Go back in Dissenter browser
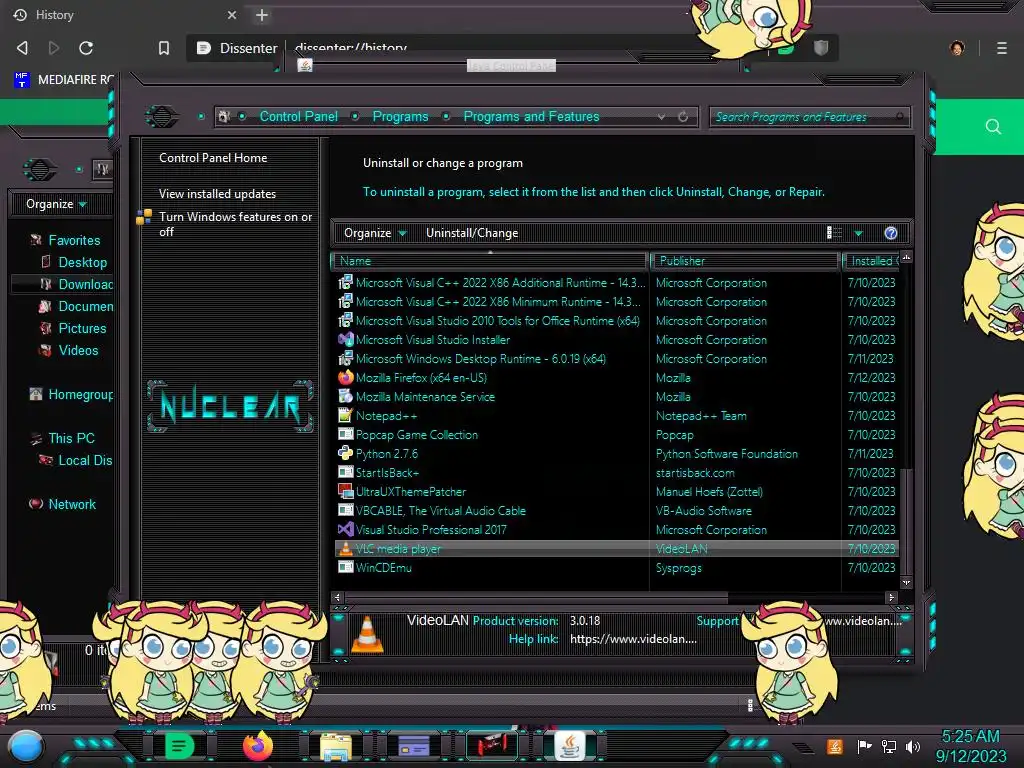1024x768 pixels. 22,48
